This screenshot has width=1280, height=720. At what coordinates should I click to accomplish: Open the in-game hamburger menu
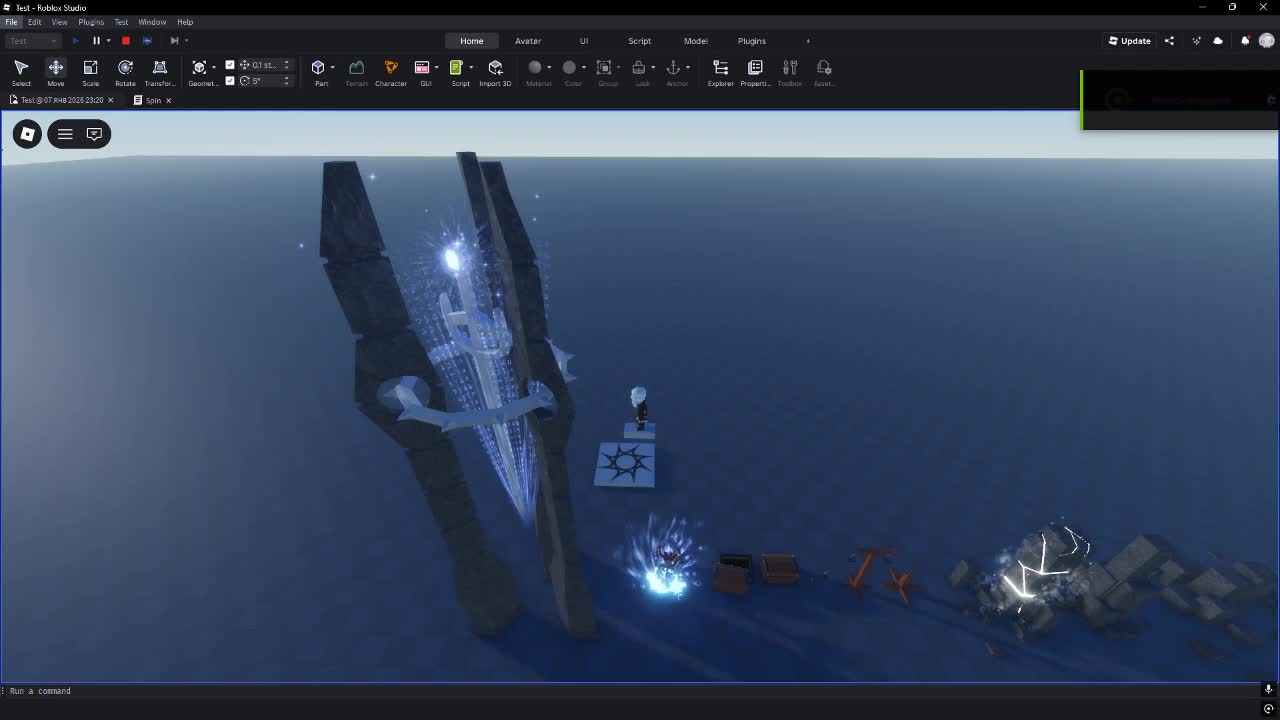65,134
